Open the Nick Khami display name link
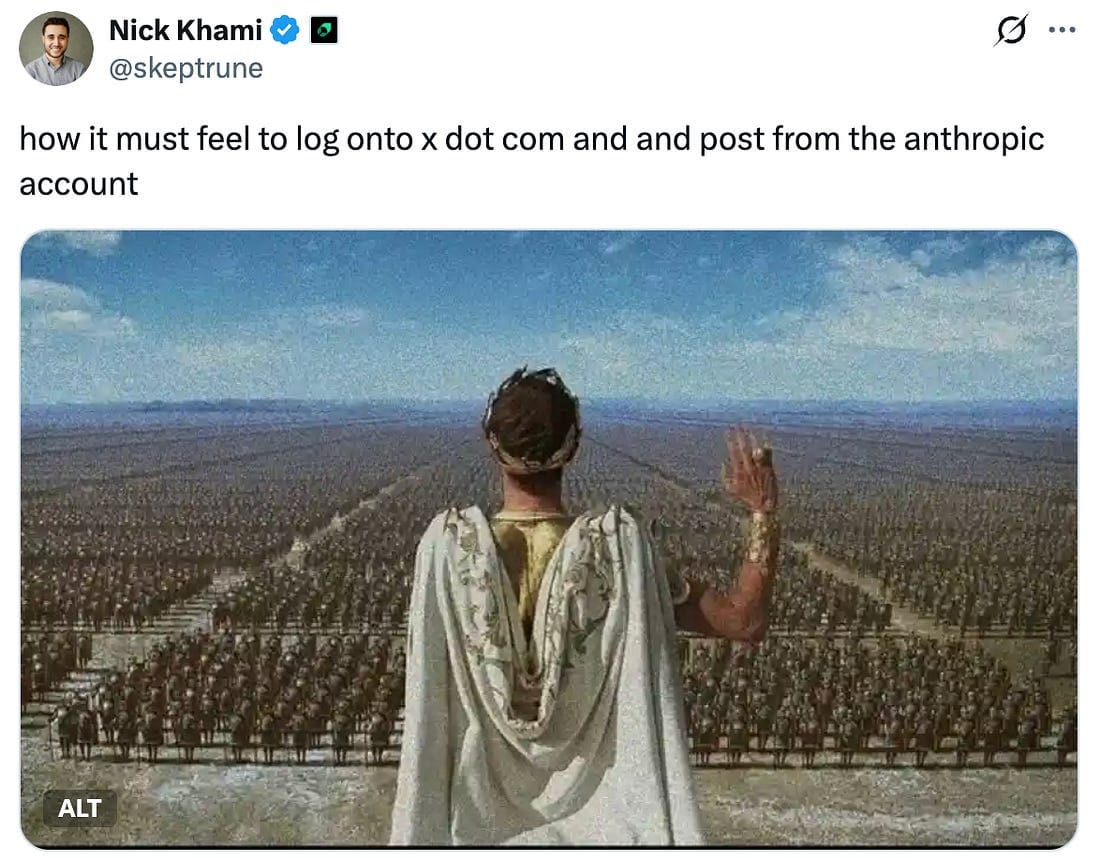The height and width of the screenshot is (858, 1100). click(186, 30)
